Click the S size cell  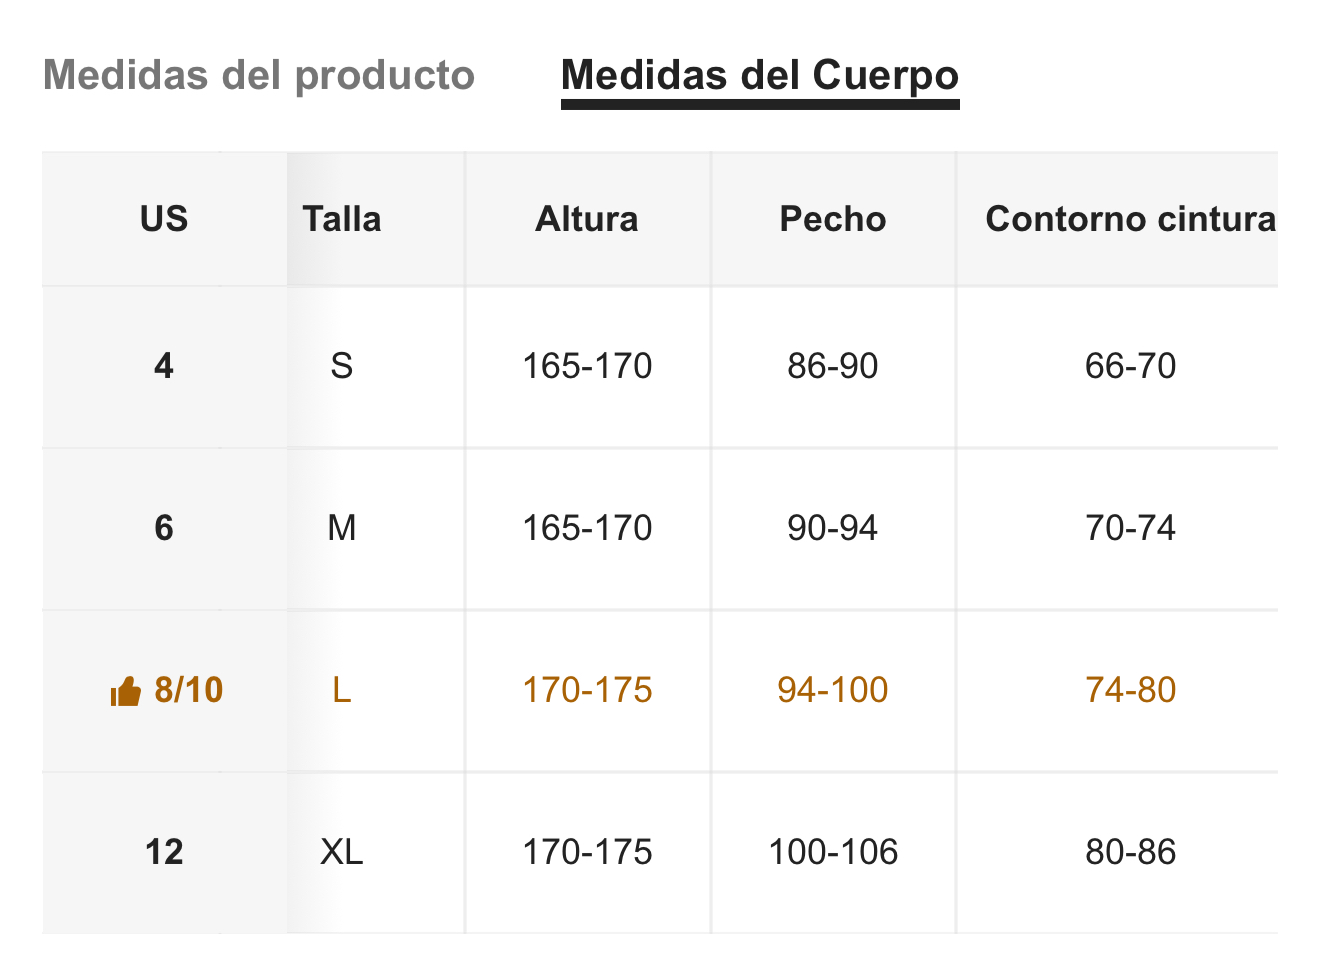pos(342,367)
